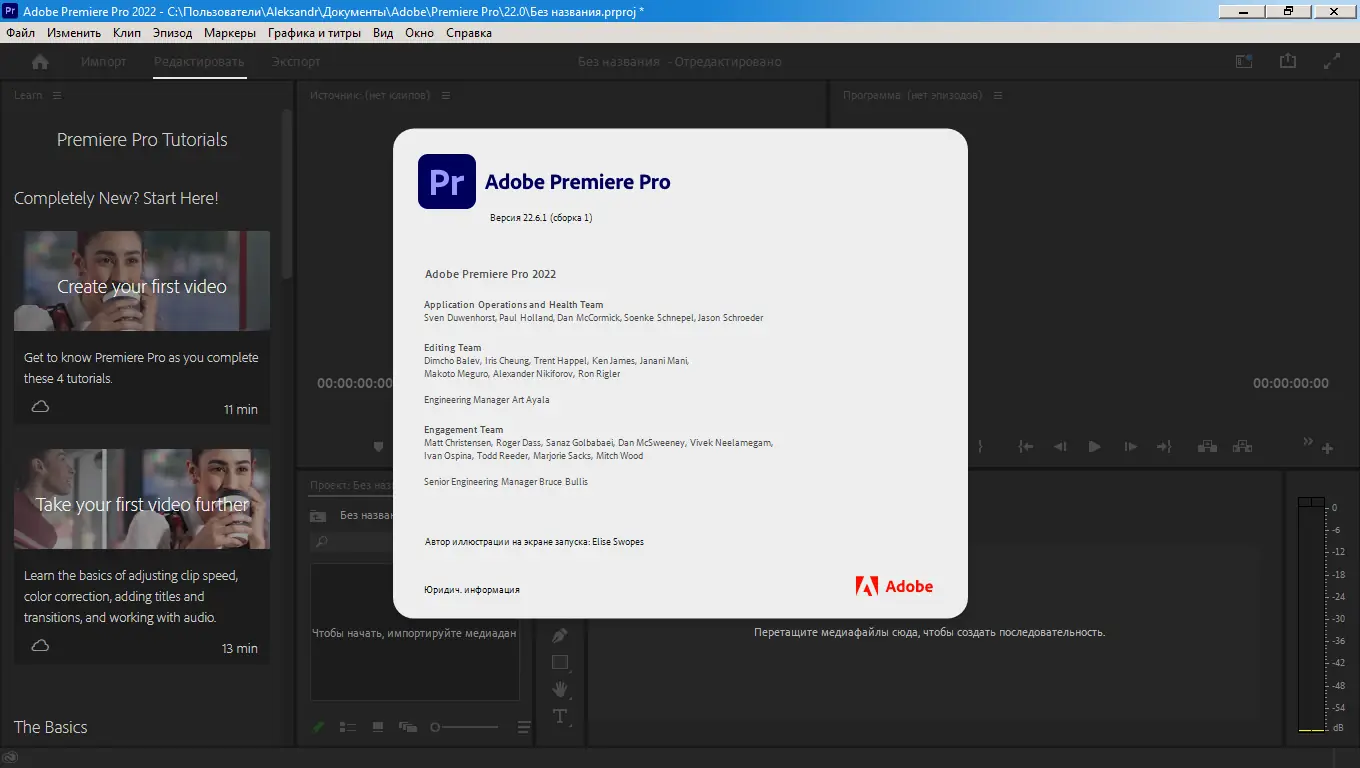Switch Project panel to icon view
This screenshot has height=768, width=1360.
pyautogui.click(x=378, y=727)
